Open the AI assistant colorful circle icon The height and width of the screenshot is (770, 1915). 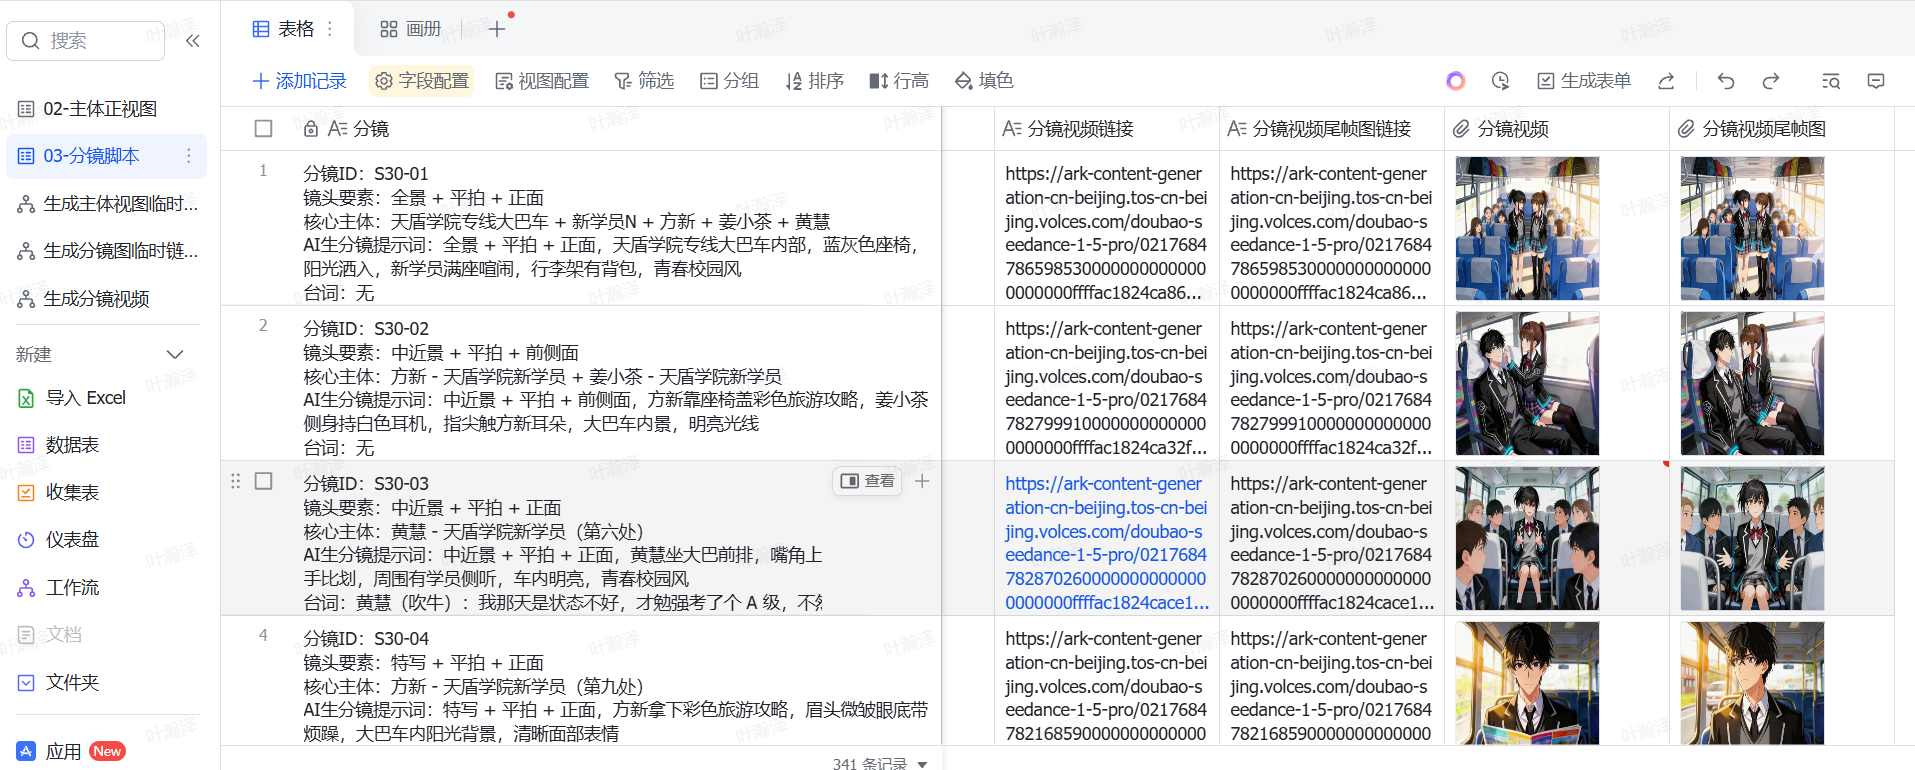tap(1456, 81)
